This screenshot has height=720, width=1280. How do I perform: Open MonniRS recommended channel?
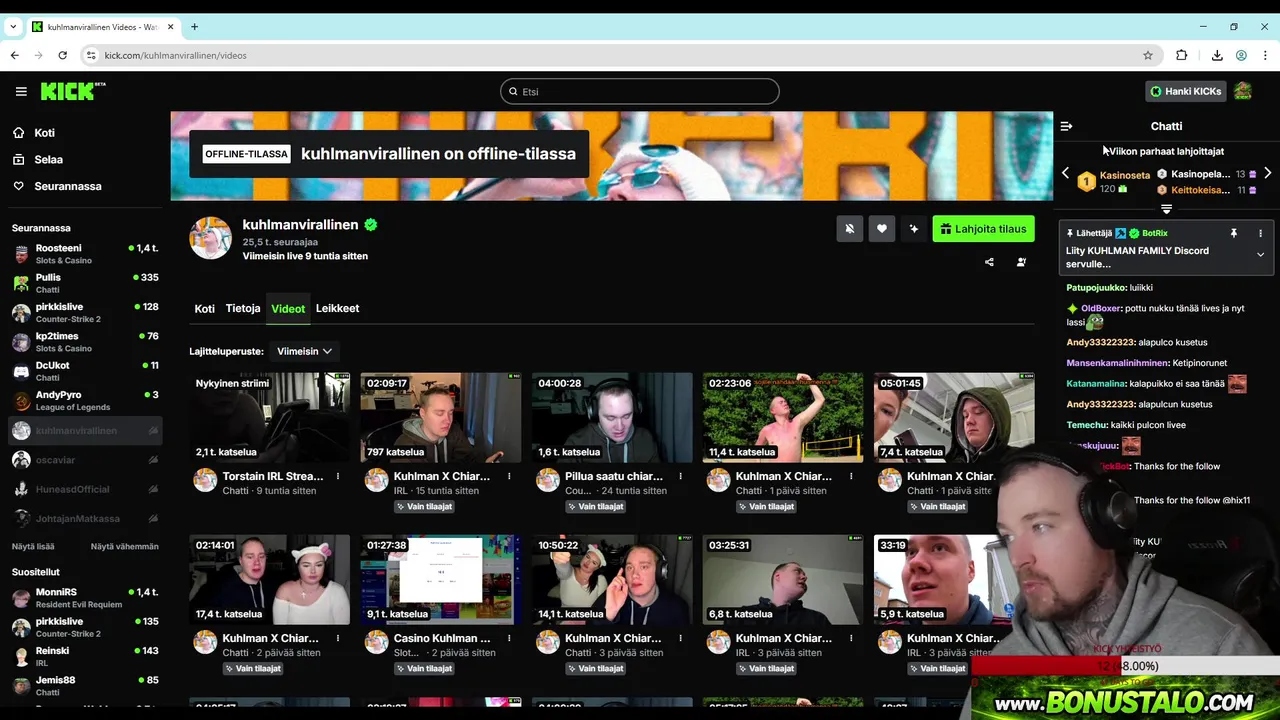85,598
